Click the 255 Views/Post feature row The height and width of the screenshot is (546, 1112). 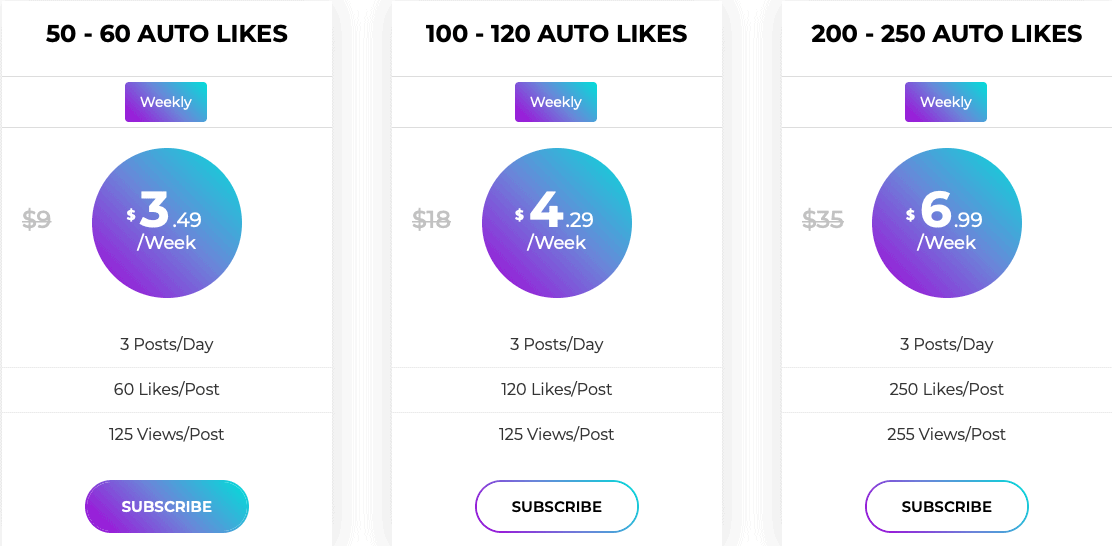click(x=947, y=434)
